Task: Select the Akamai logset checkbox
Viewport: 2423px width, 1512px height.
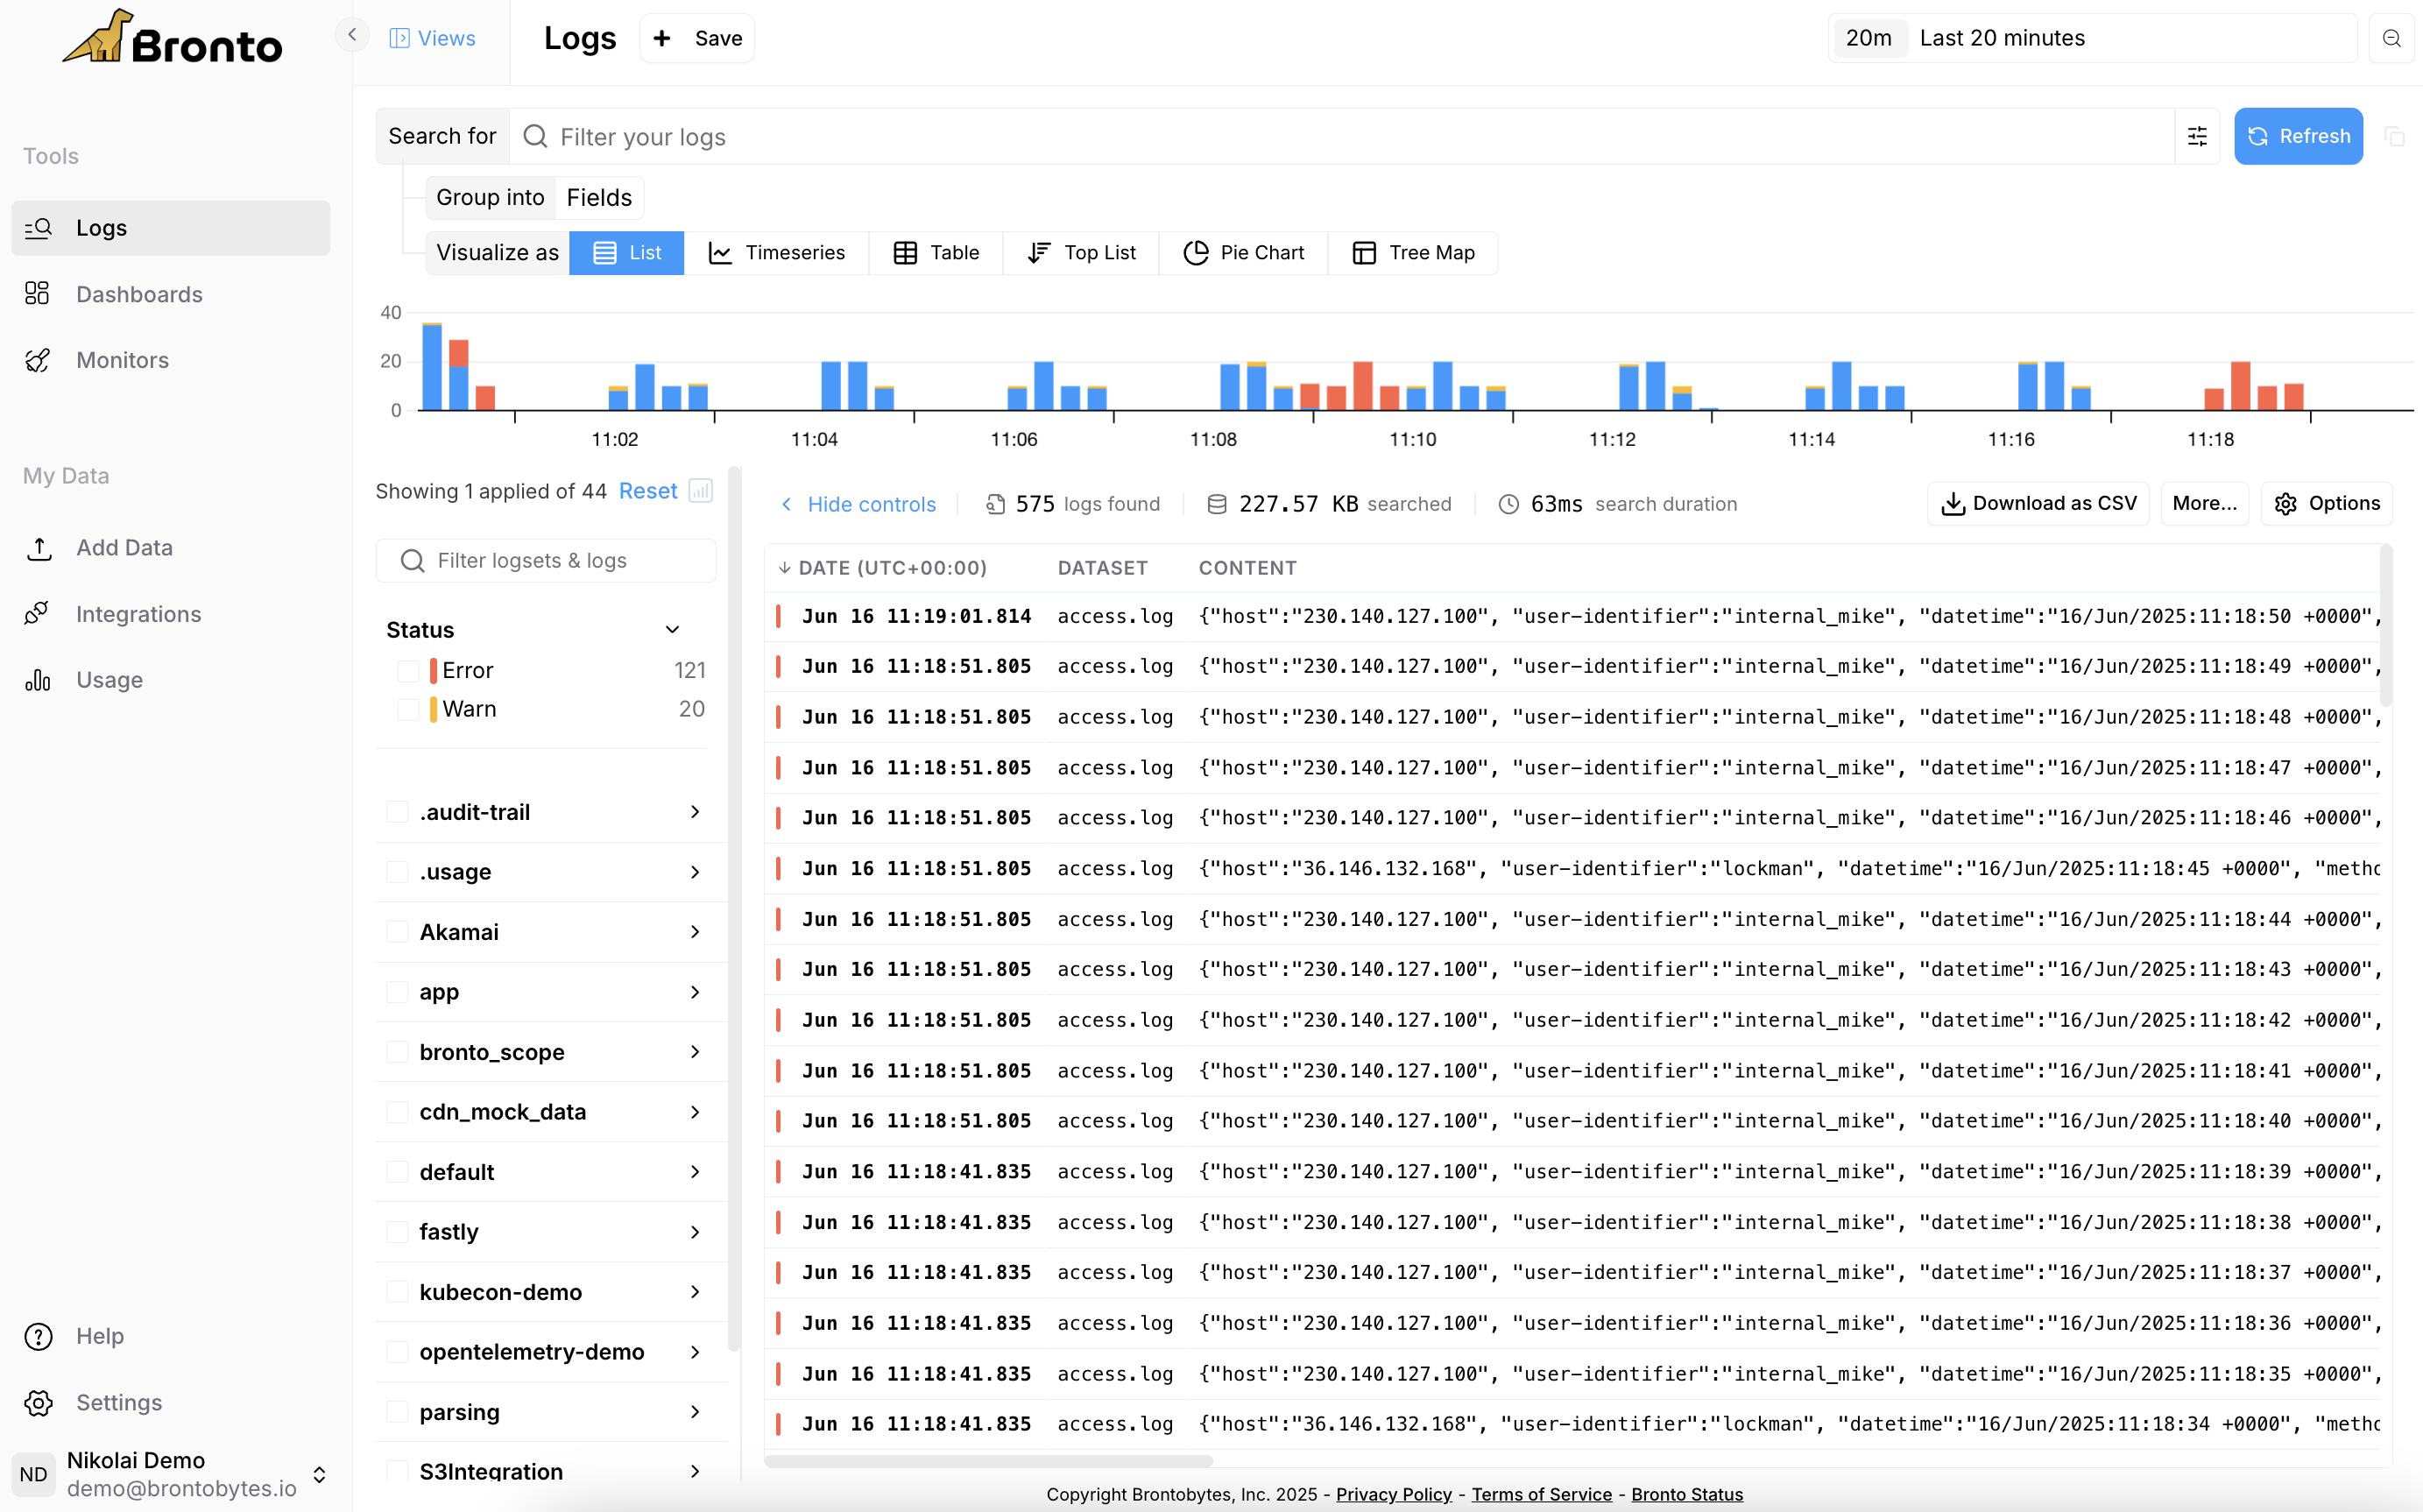Action: (x=397, y=931)
